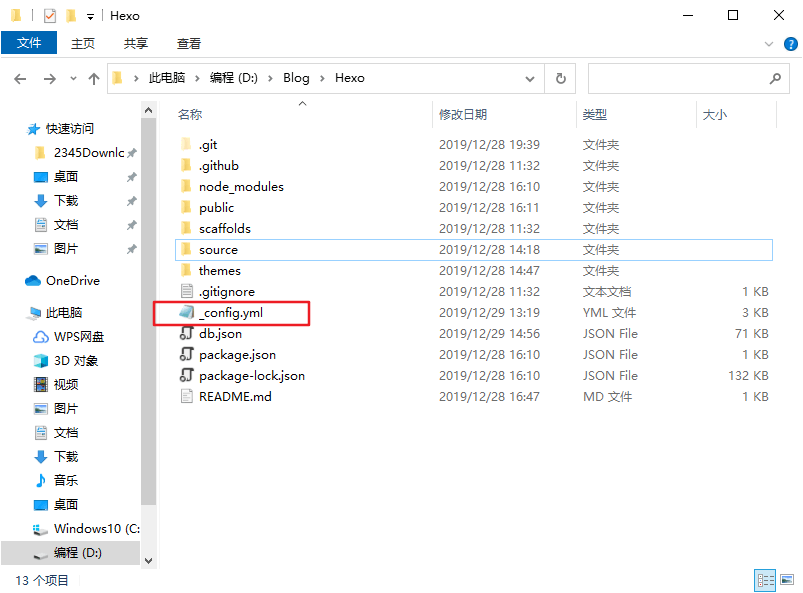Click the Up one level arrow

tap(94, 78)
